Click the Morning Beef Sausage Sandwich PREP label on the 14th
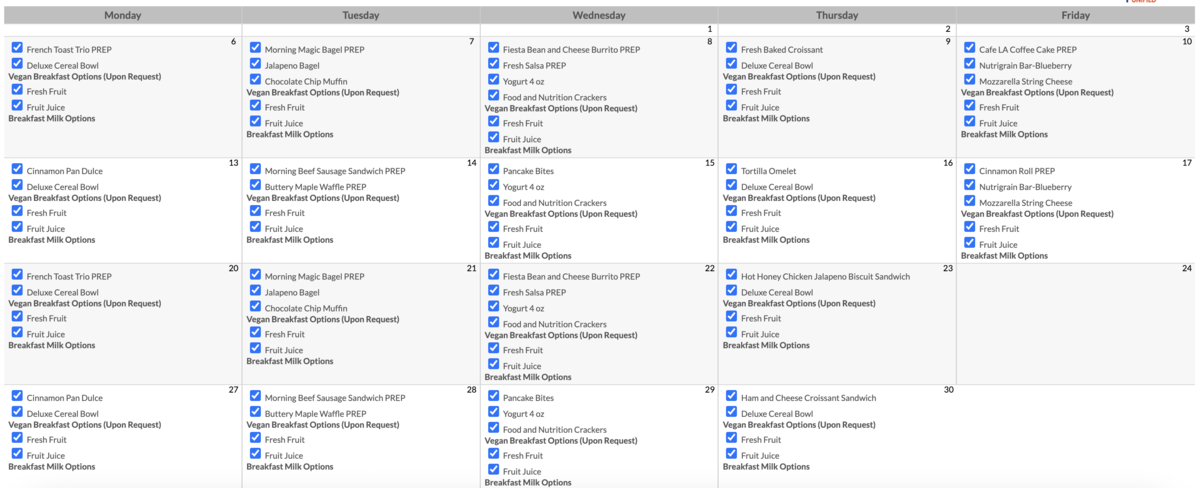 (334, 171)
